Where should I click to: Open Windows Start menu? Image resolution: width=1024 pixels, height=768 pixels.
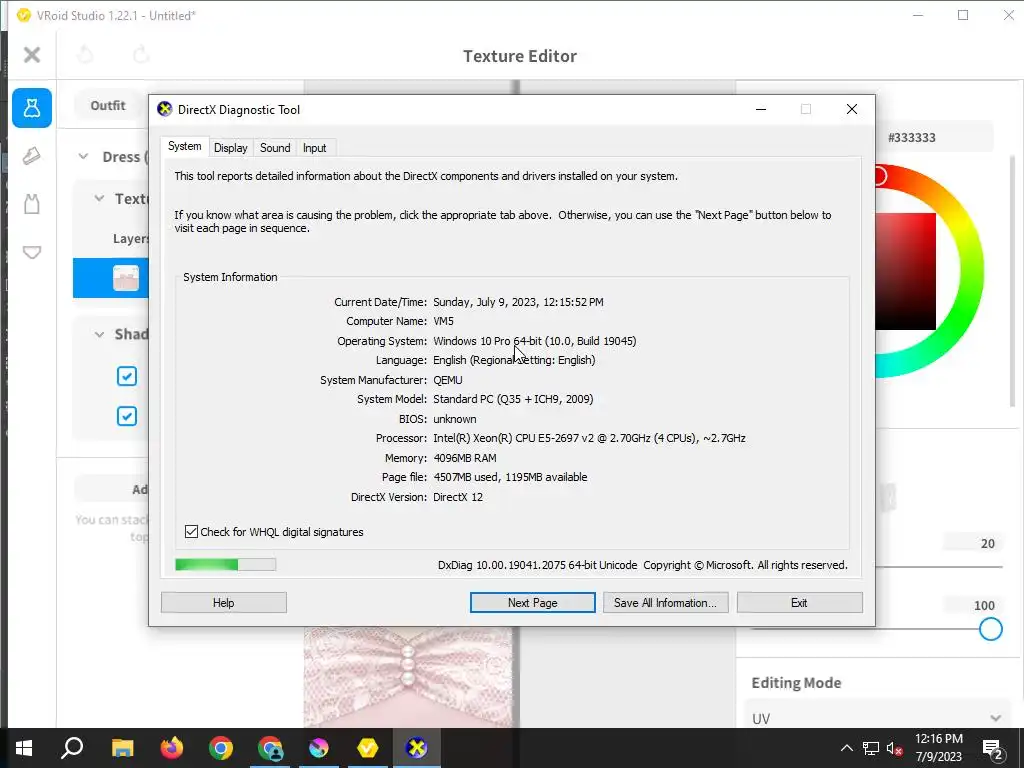[x=24, y=748]
